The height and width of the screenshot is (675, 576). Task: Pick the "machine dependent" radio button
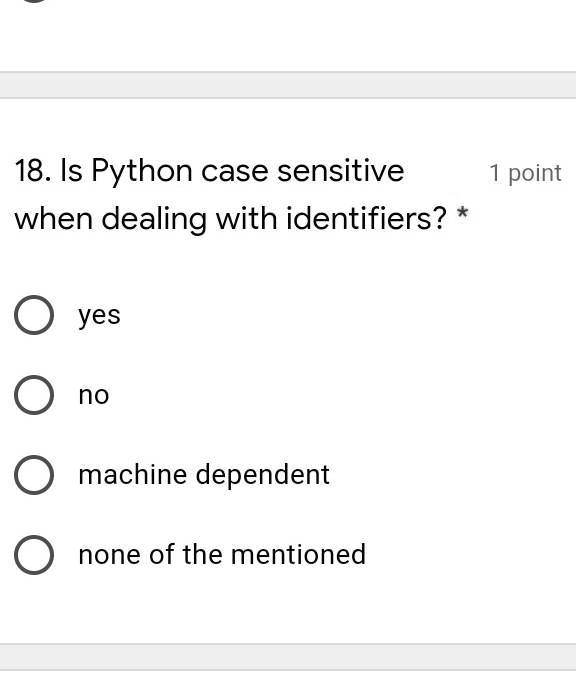tap(34, 474)
